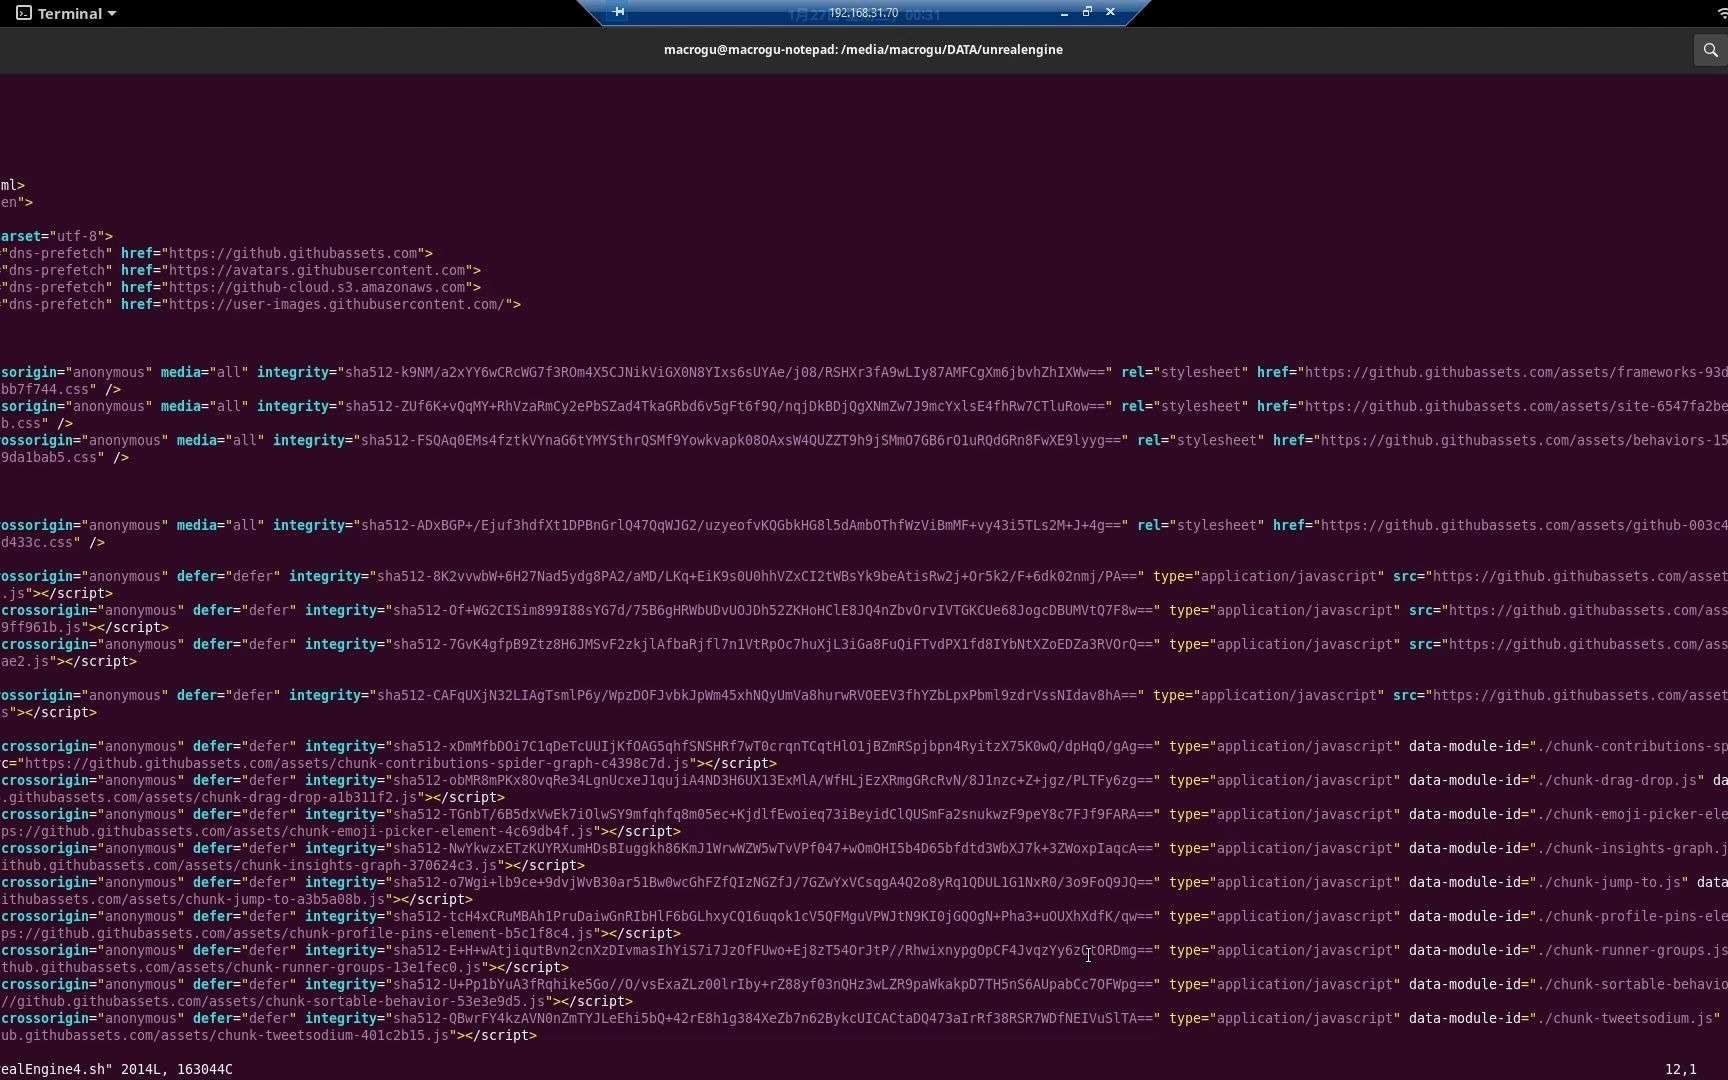This screenshot has height=1080, width=1728.
Task: Click the IP address 192.168.31.70 on the toolbar
Action: [862, 13]
